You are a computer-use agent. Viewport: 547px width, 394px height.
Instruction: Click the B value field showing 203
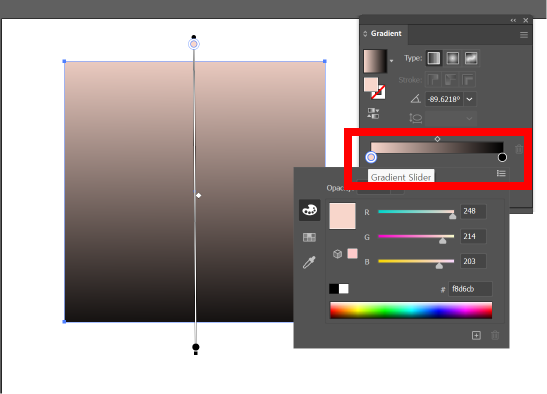473,261
